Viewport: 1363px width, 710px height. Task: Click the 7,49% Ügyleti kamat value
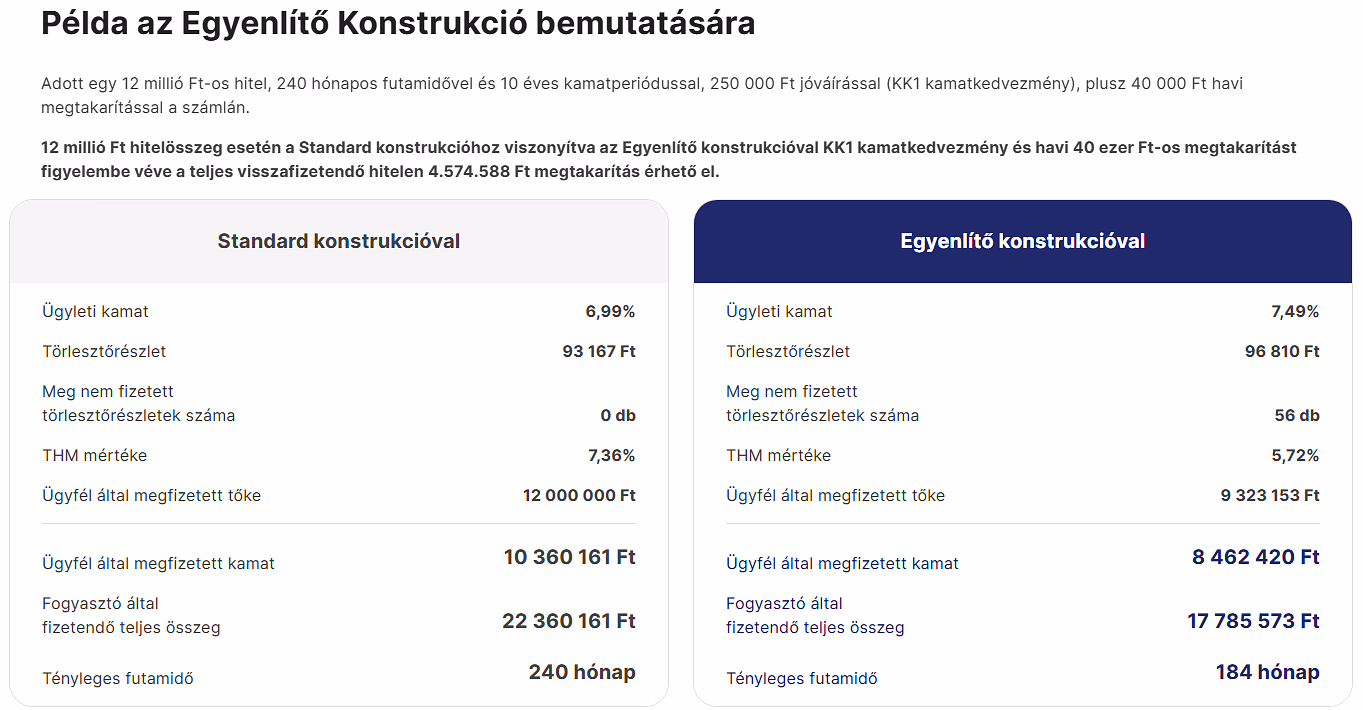[x=1294, y=312]
